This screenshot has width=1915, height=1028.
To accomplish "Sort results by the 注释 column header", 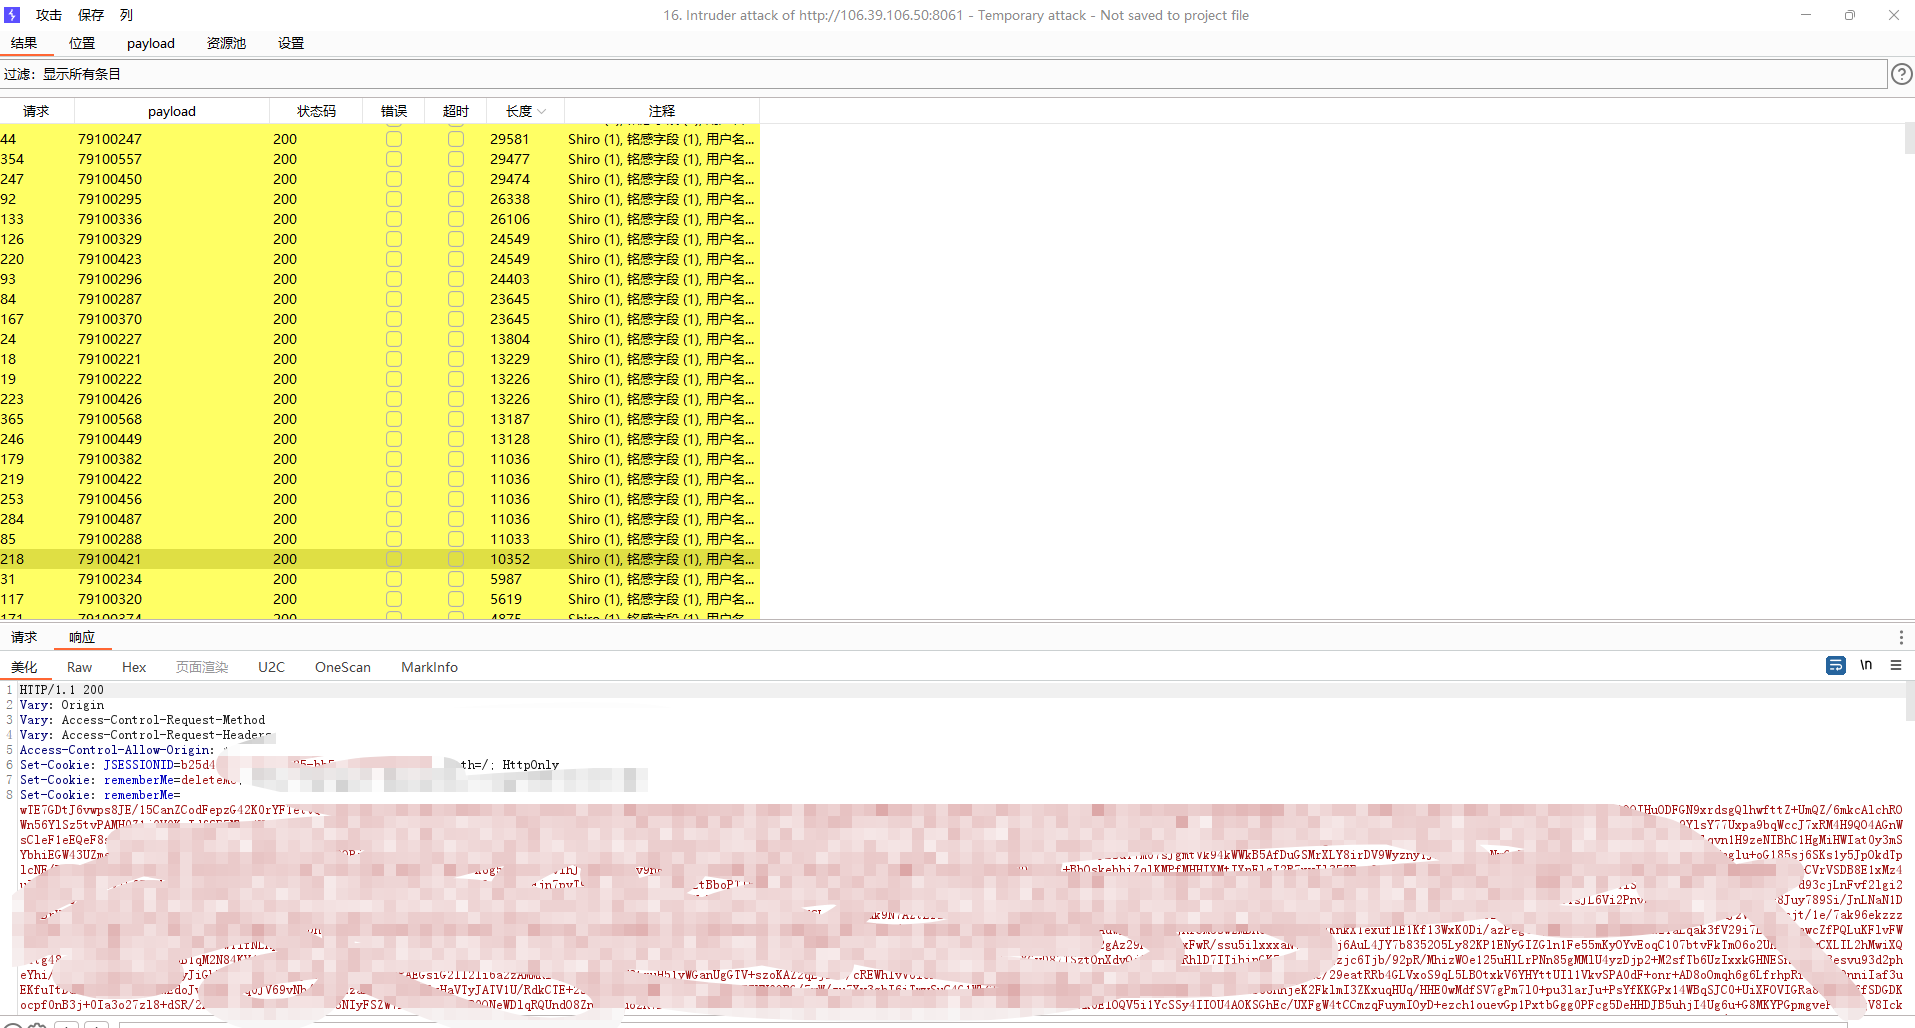I will tap(662, 111).
